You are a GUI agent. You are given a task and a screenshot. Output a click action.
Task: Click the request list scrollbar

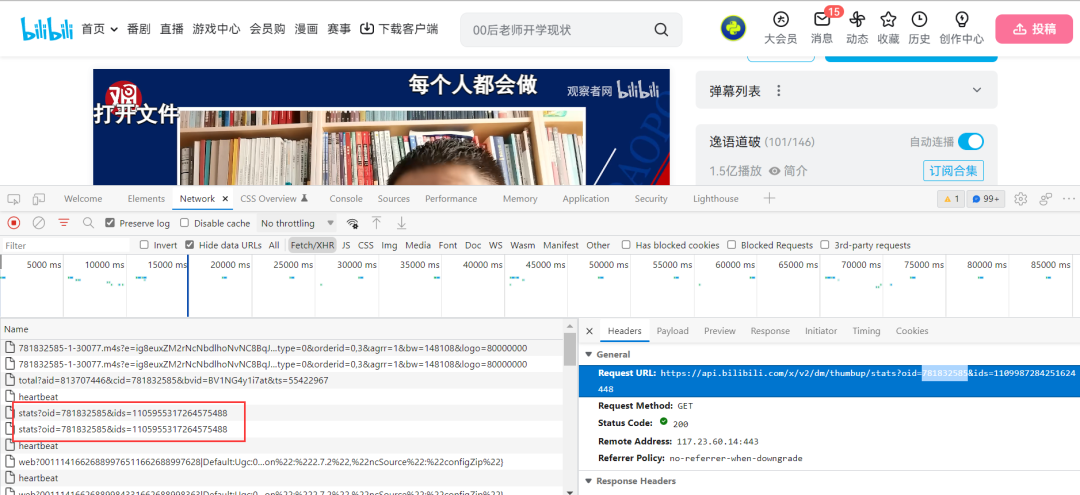click(570, 349)
